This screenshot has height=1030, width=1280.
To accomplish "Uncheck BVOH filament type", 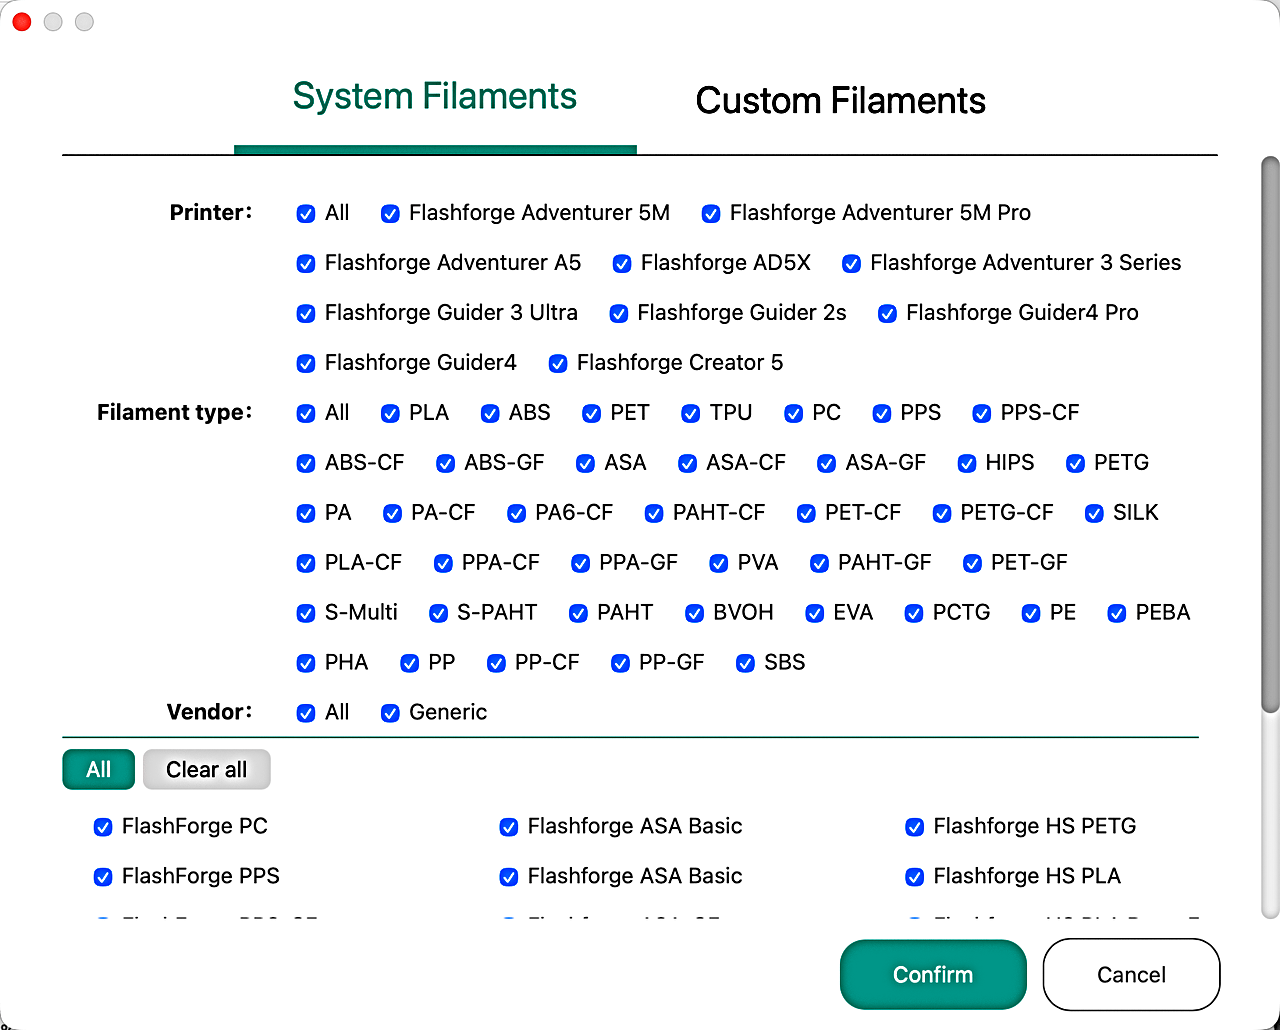I will (695, 613).
